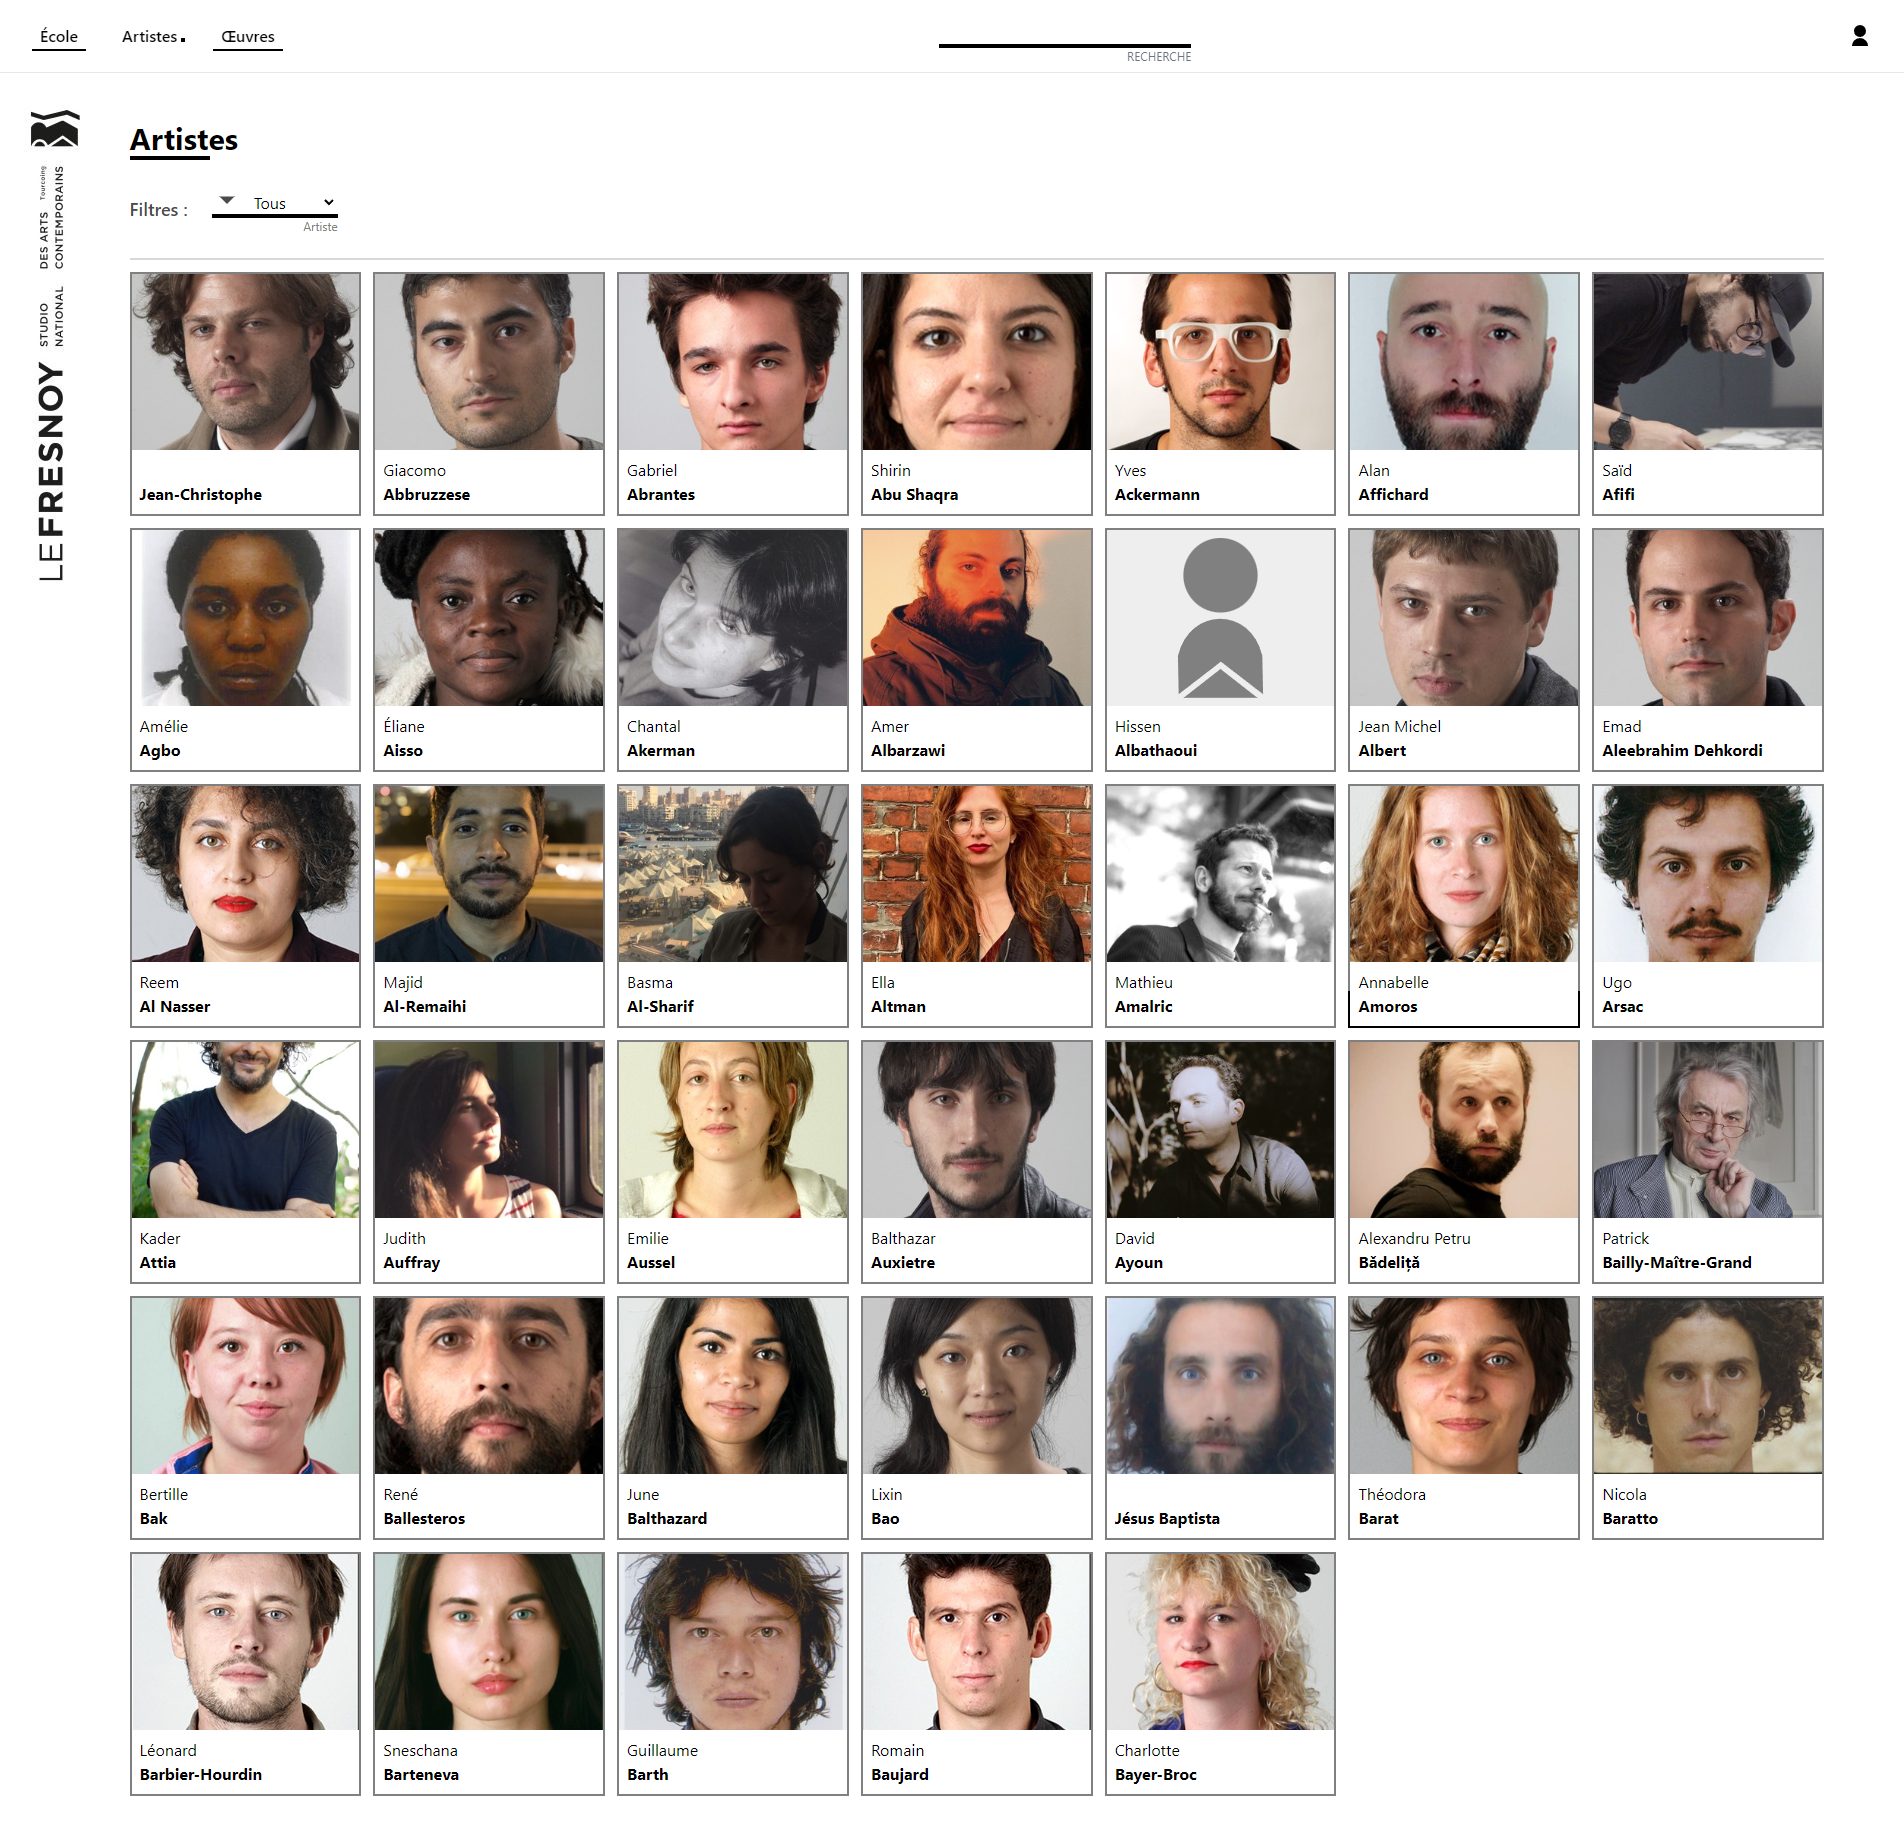This screenshot has width=1904, height=1844.
Task: Open the École menu
Action: click(59, 37)
